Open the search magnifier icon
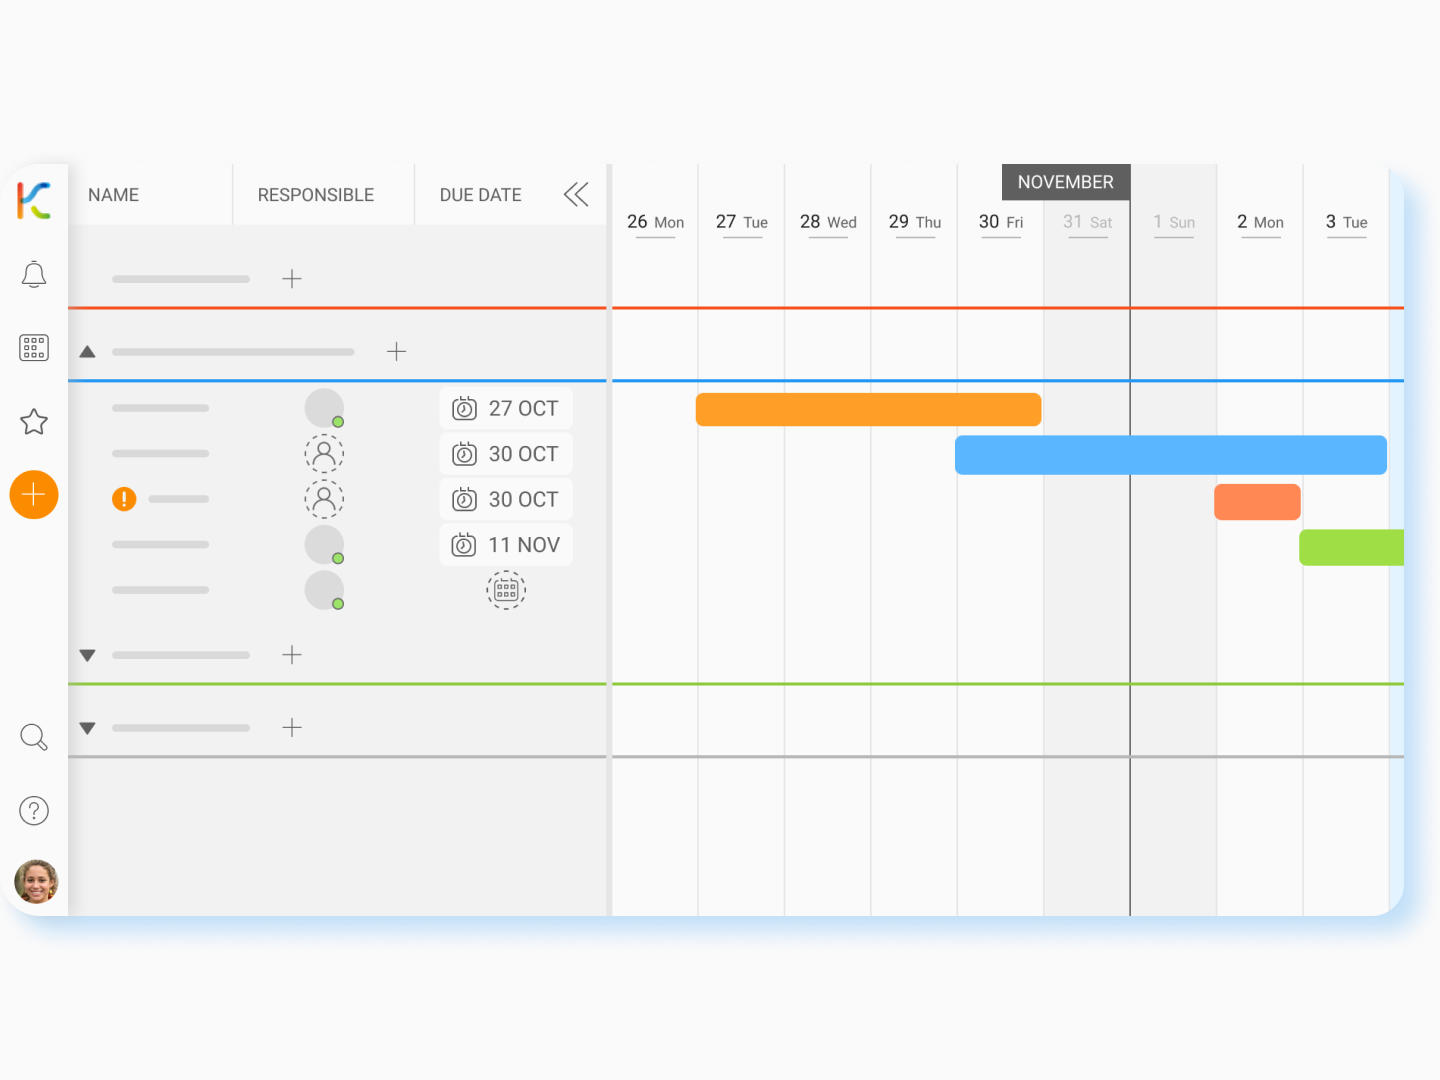 click(x=34, y=737)
